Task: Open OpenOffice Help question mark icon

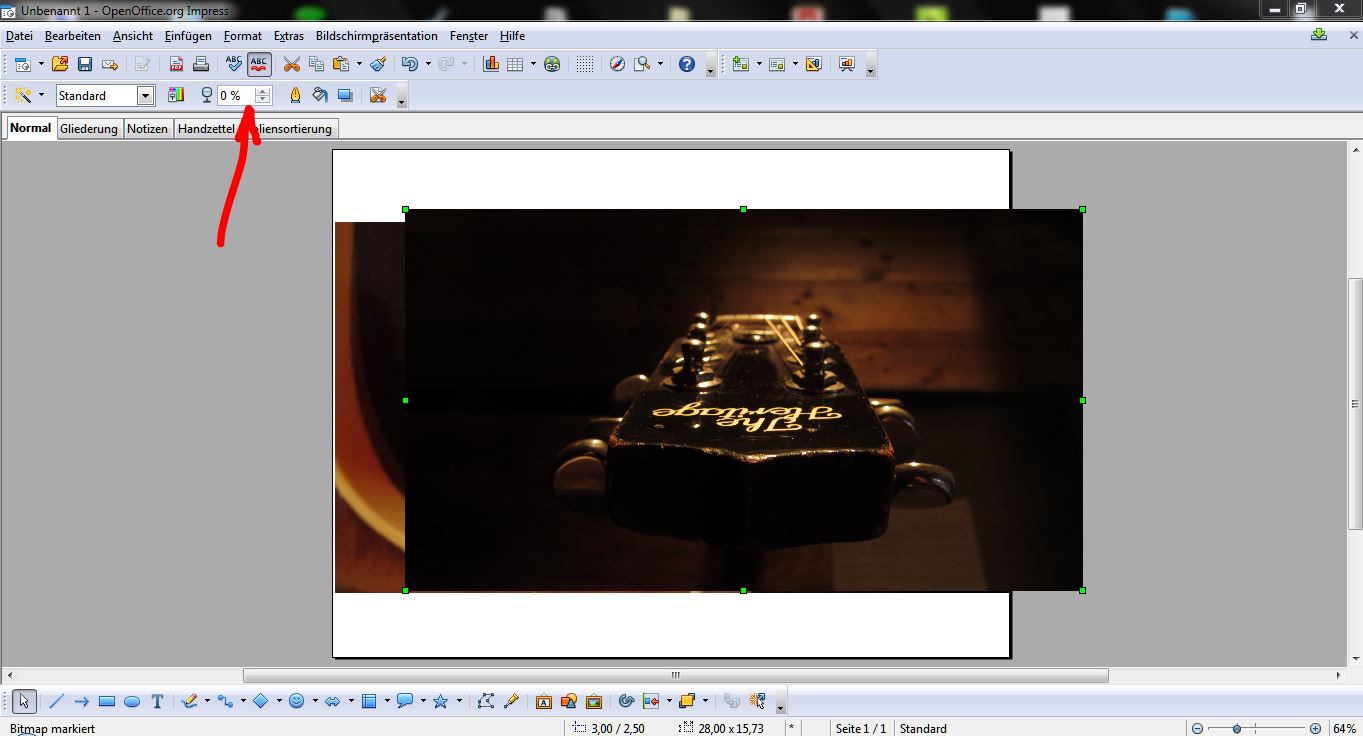Action: (x=687, y=64)
